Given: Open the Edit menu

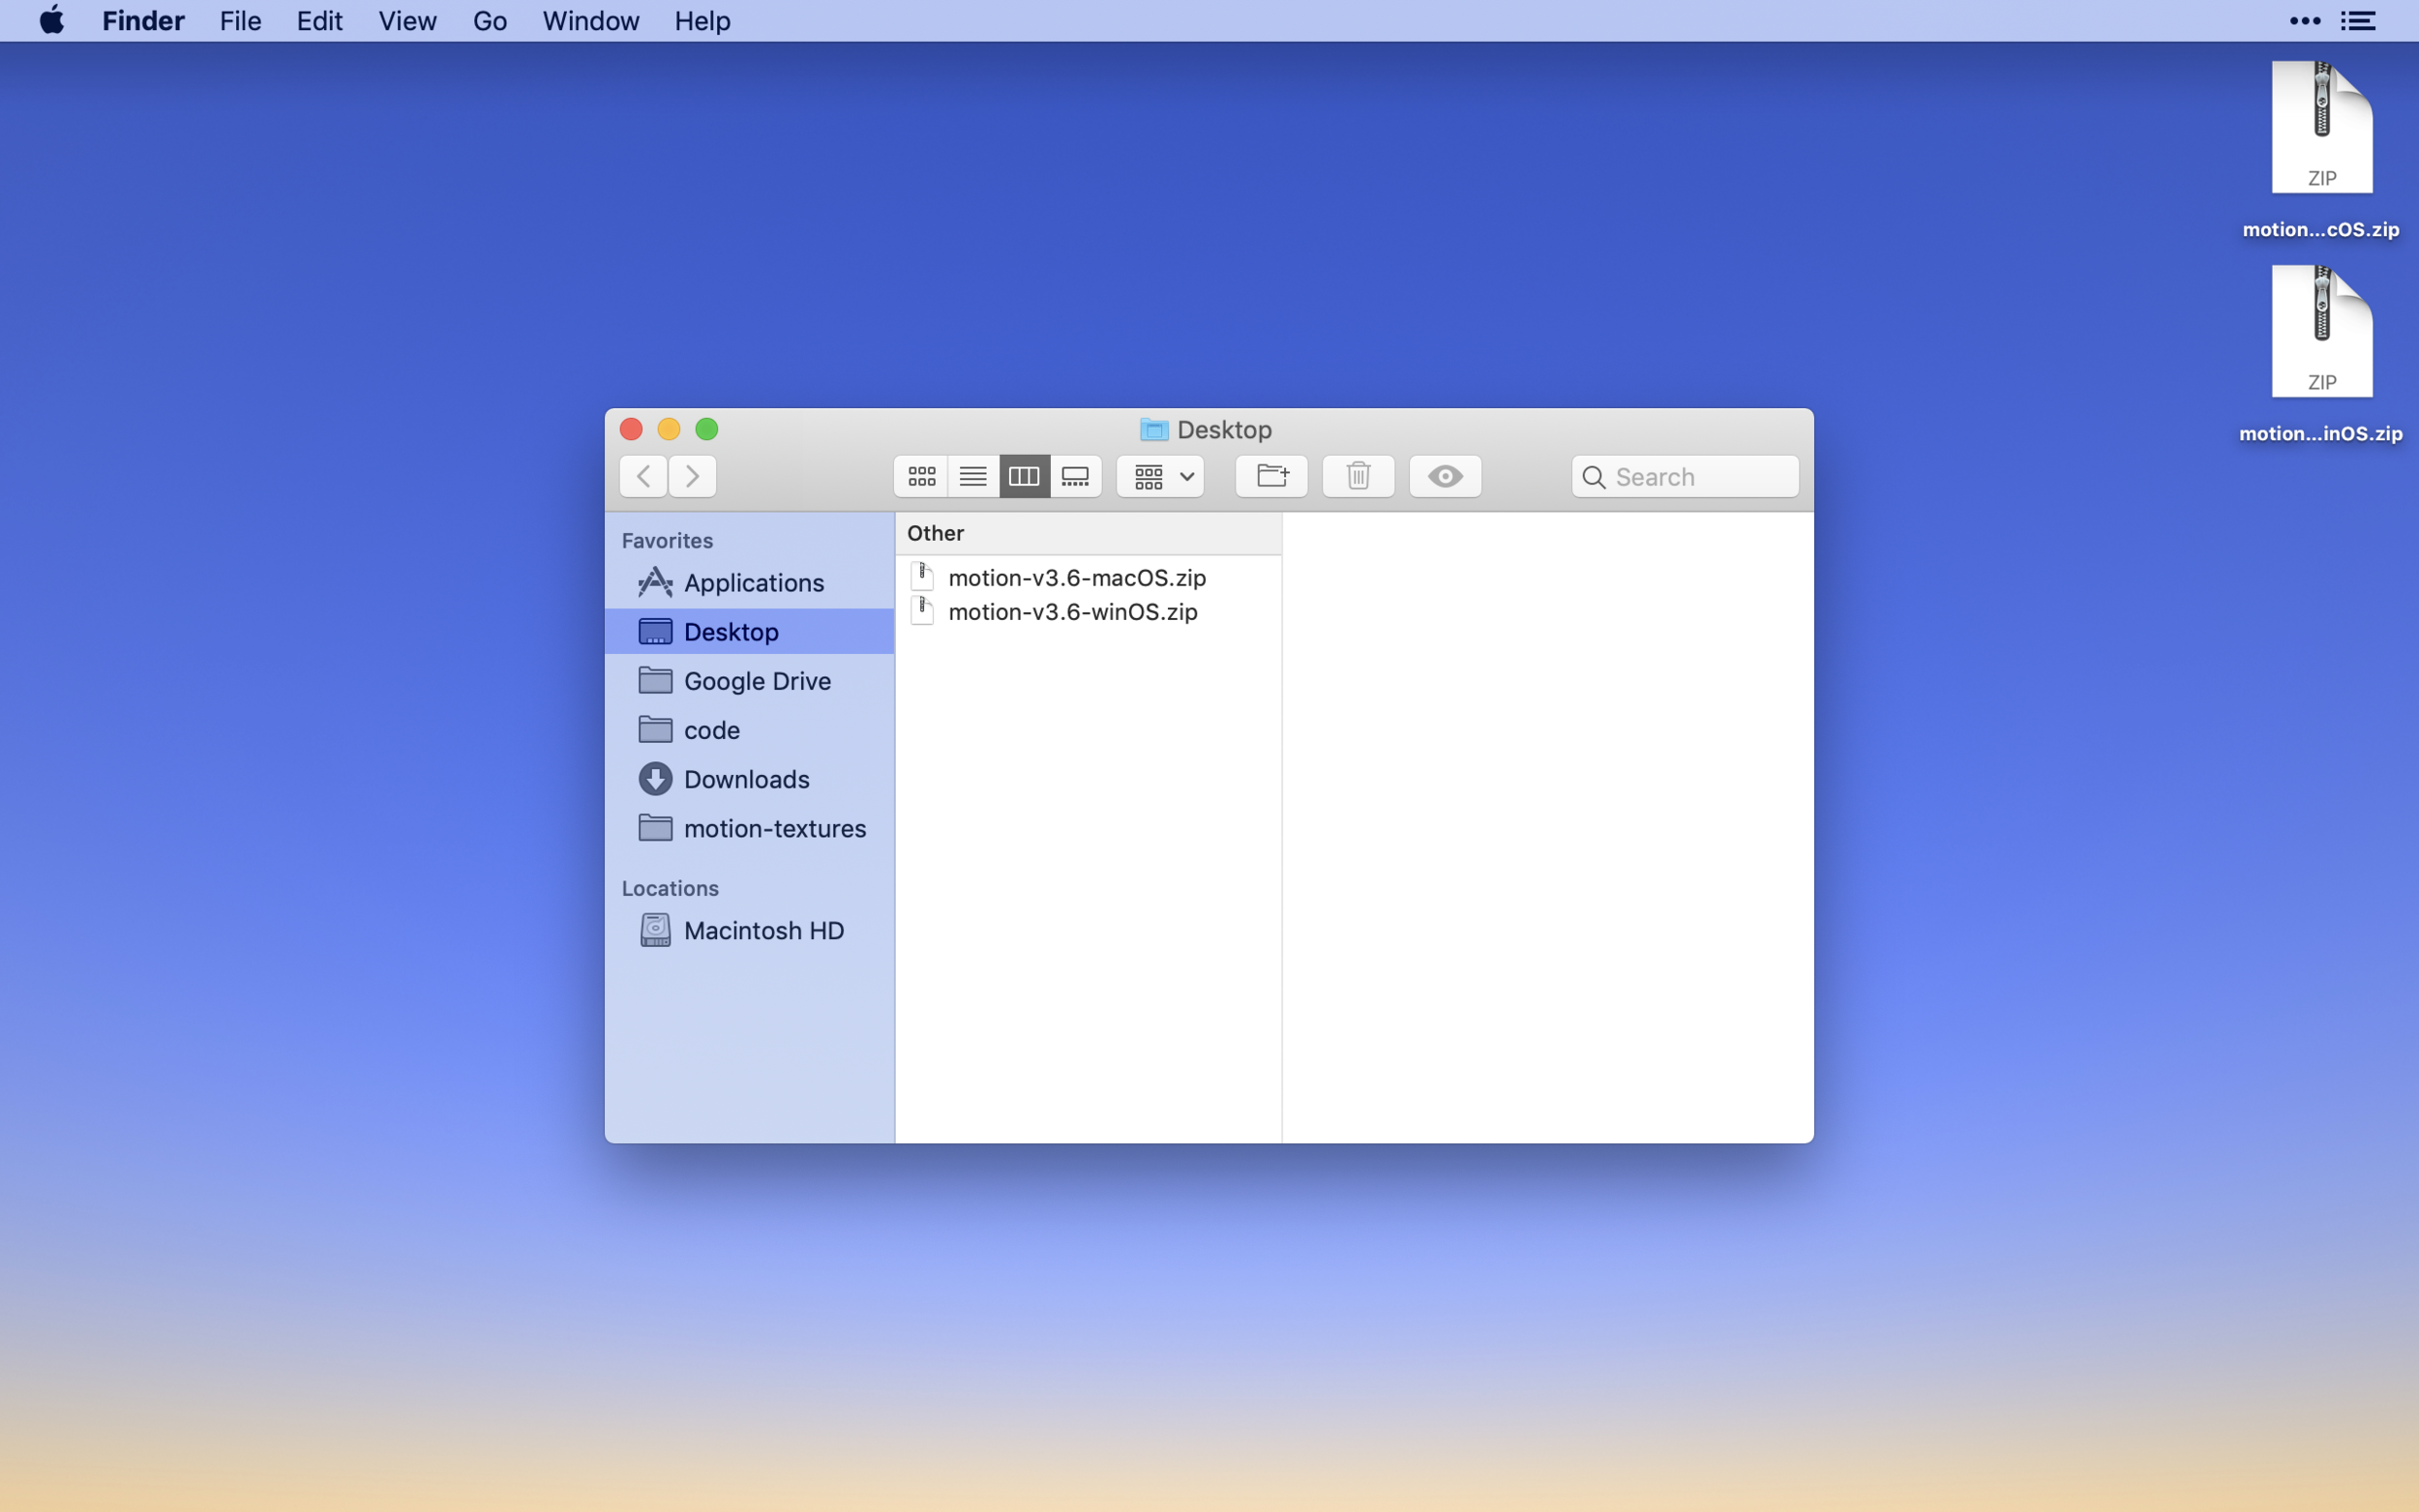Looking at the screenshot, I should point(319,21).
